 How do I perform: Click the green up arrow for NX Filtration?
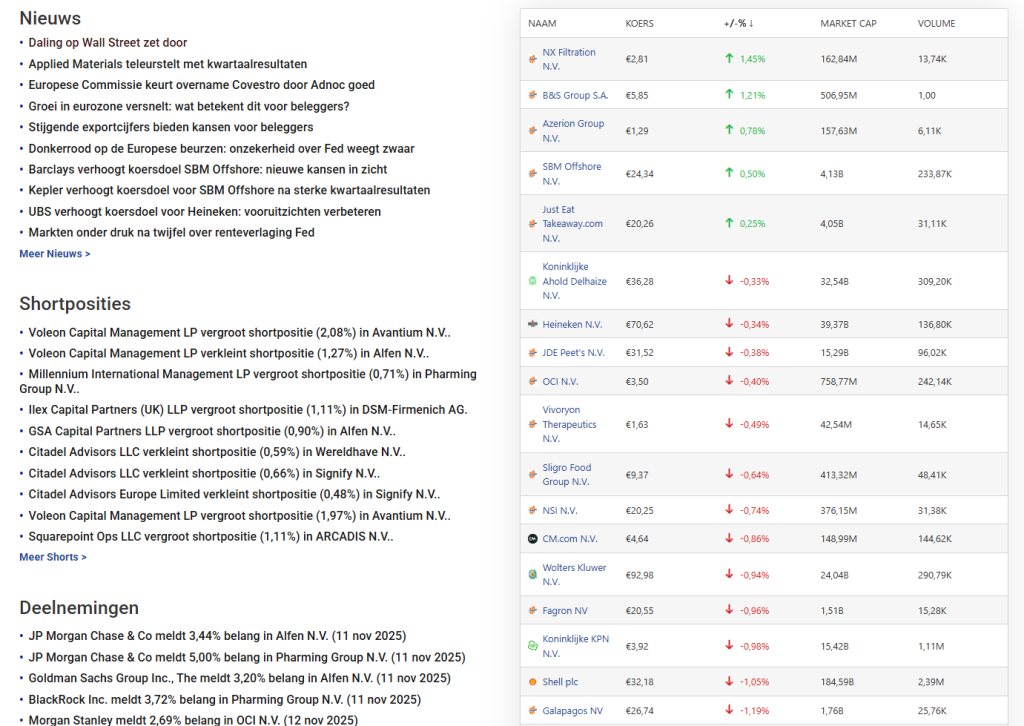click(x=729, y=59)
